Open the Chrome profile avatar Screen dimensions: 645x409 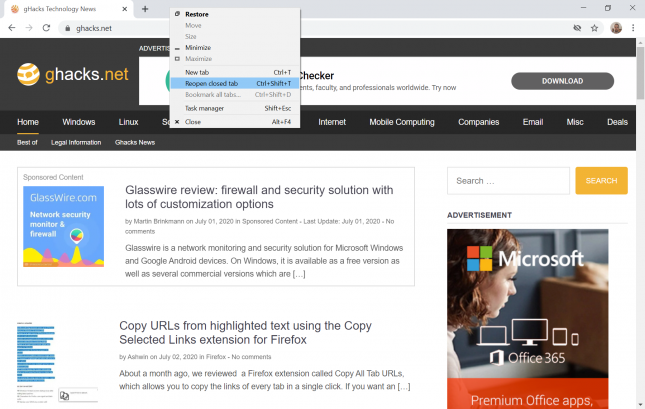click(616, 28)
